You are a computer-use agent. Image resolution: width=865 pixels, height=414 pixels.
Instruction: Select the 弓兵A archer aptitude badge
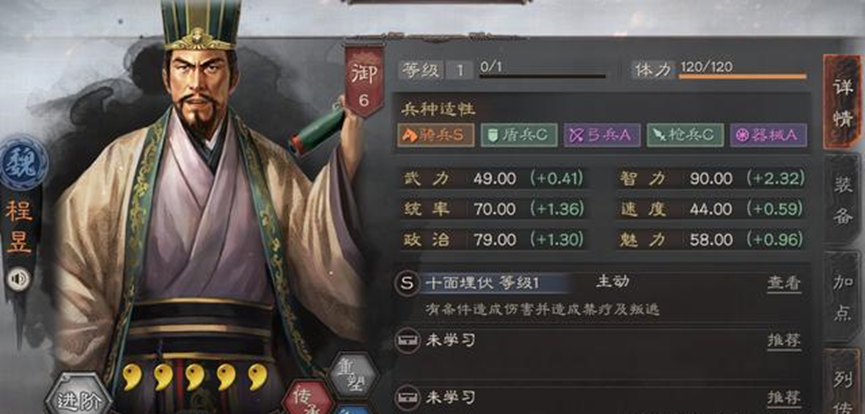(602, 135)
